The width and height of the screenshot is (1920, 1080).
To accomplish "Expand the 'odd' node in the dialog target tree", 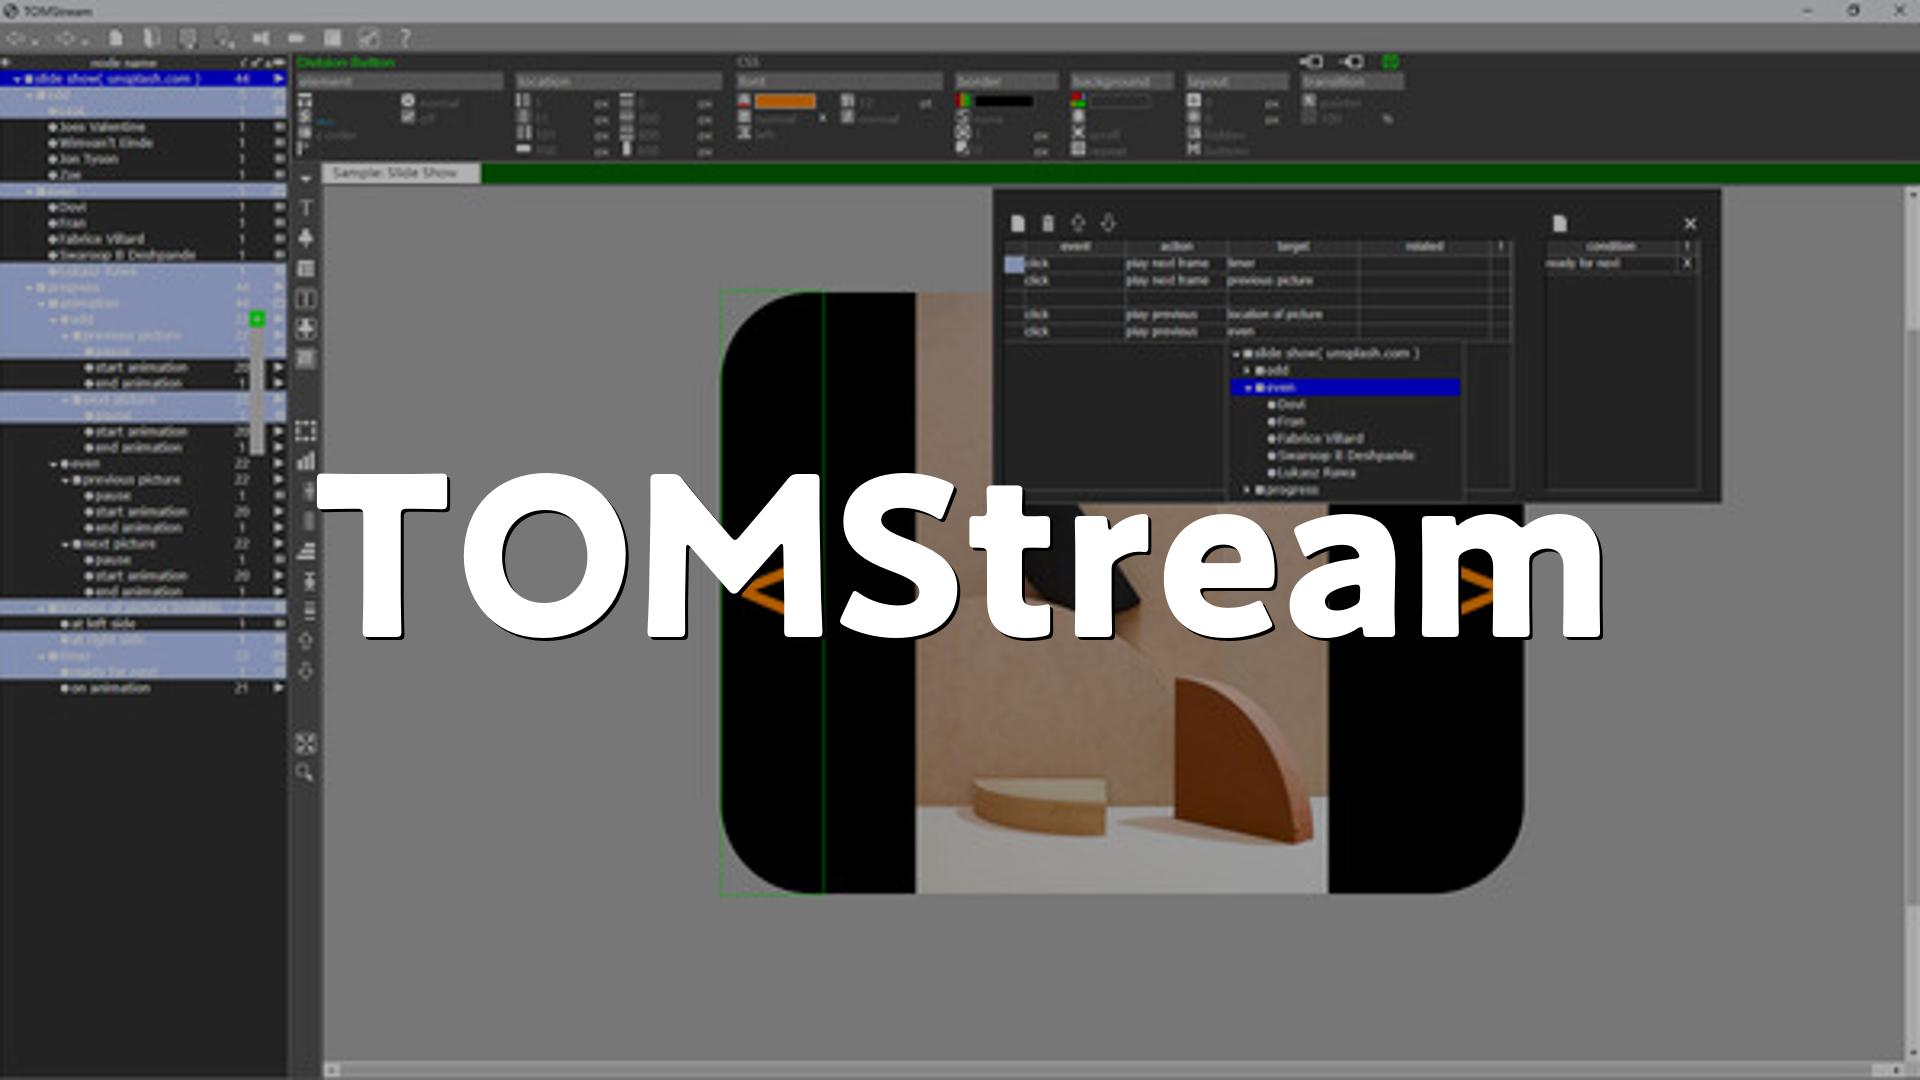I will pyautogui.click(x=1247, y=370).
